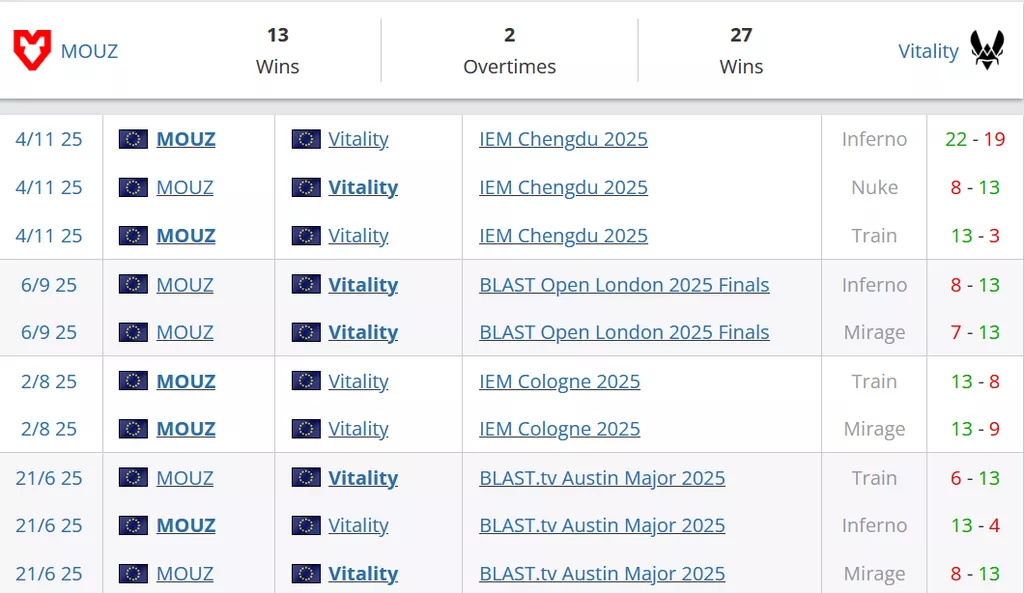Open BLAST.tv Austin Major 2025, Inferno row

(602, 525)
